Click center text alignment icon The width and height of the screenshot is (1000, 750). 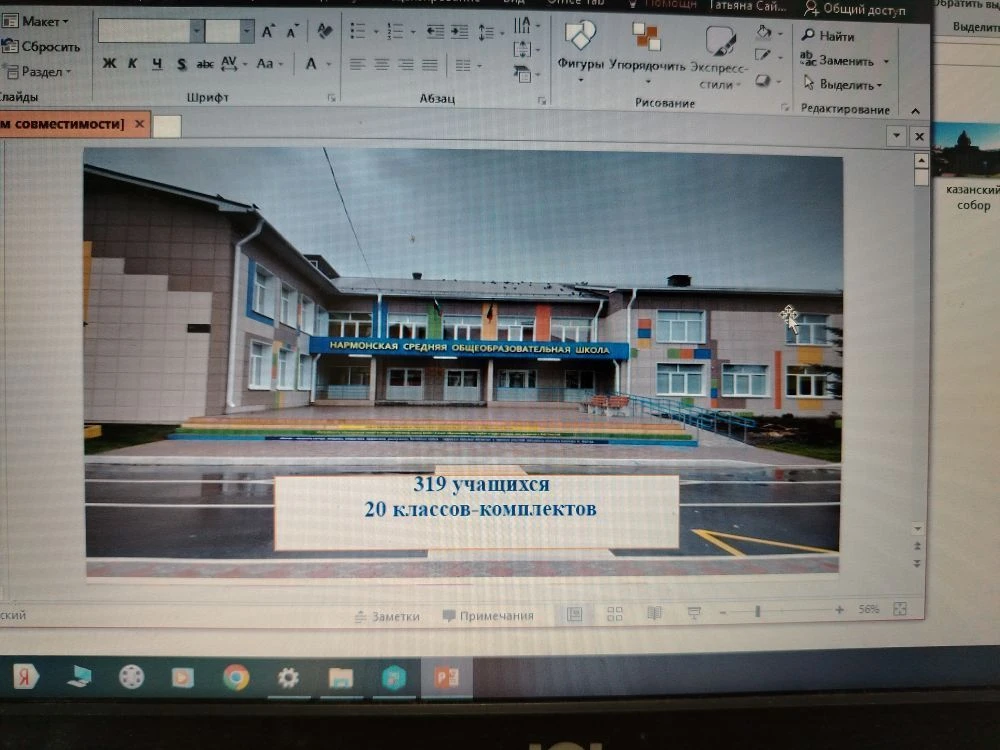pyautogui.click(x=381, y=65)
